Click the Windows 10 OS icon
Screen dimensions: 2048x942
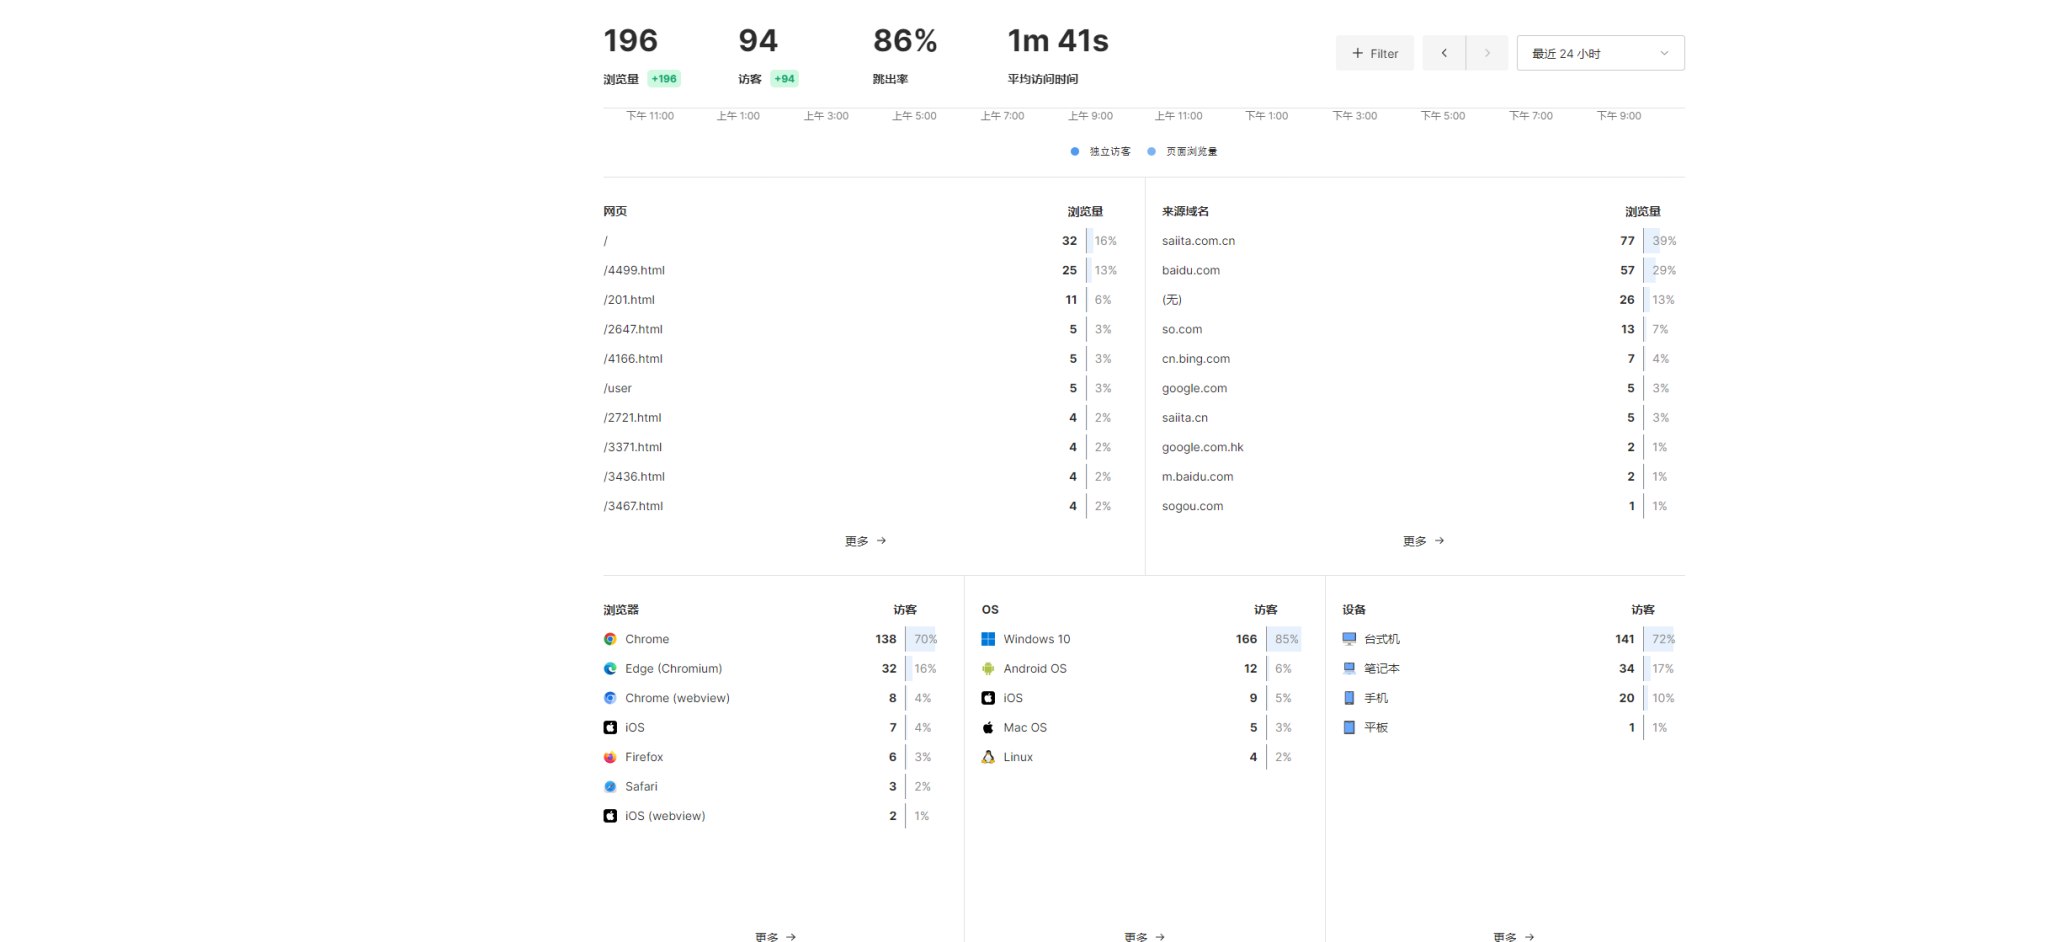coord(988,639)
